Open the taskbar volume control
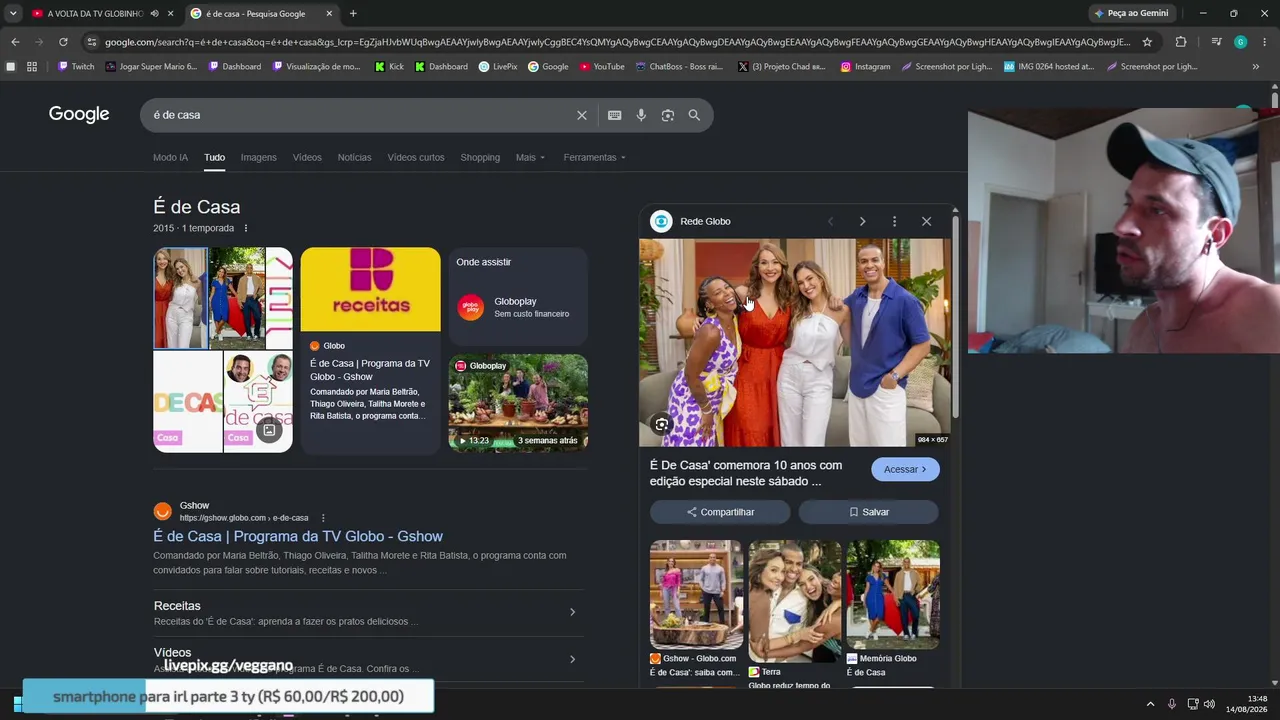 (x=1209, y=704)
